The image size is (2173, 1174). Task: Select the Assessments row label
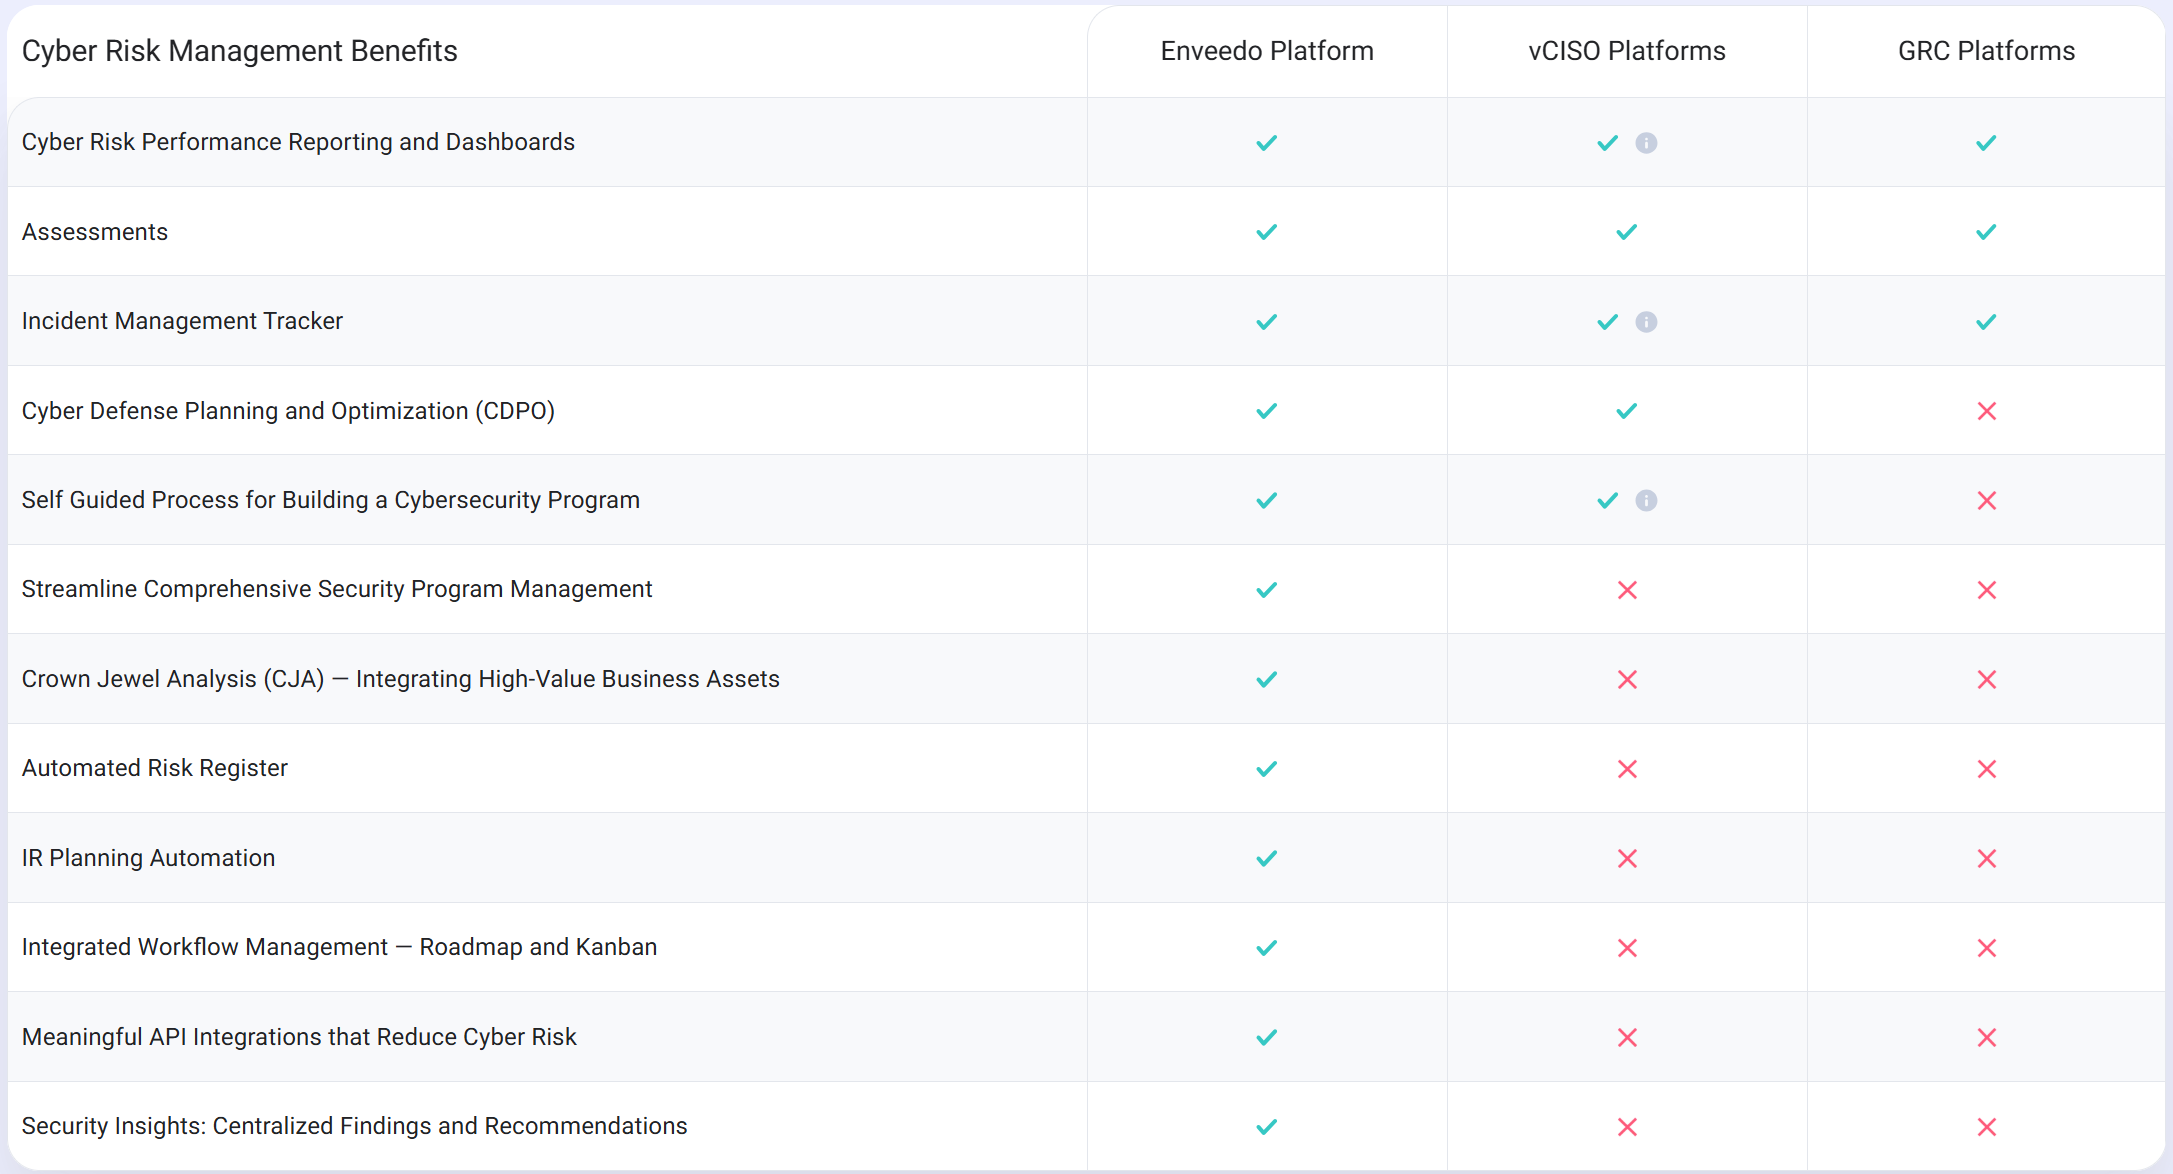95,232
